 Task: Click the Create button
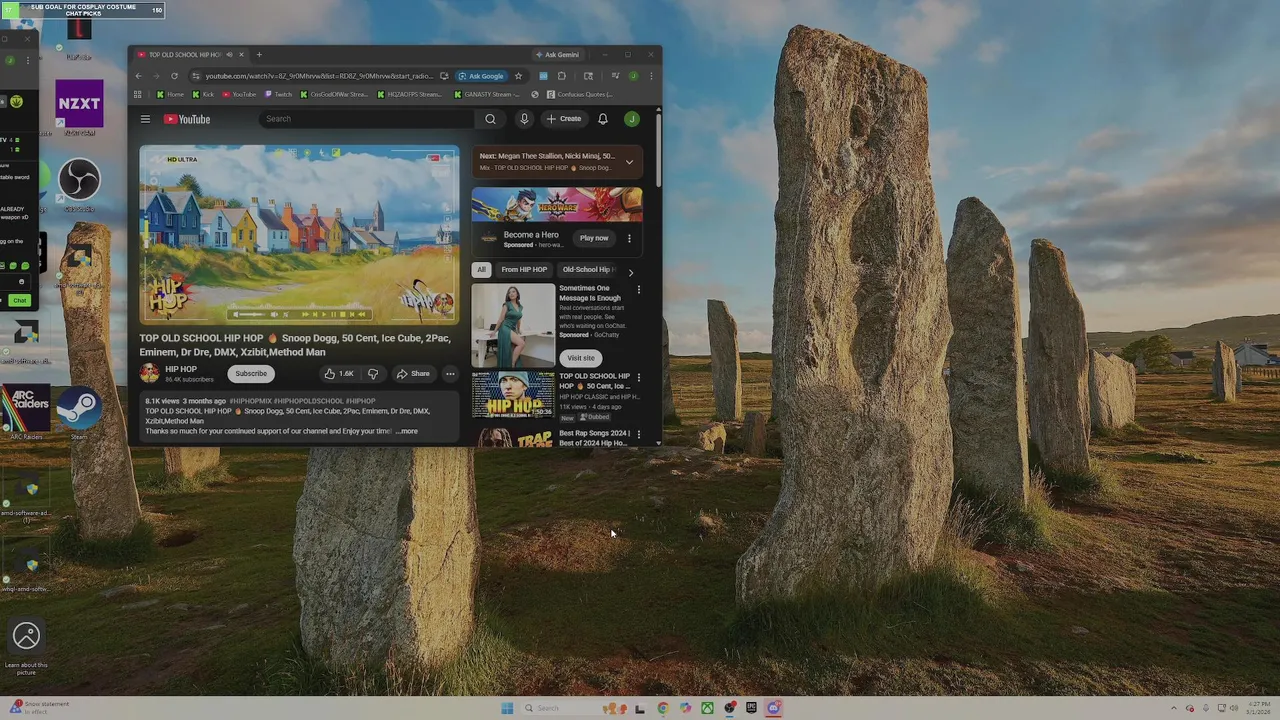(564, 119)
